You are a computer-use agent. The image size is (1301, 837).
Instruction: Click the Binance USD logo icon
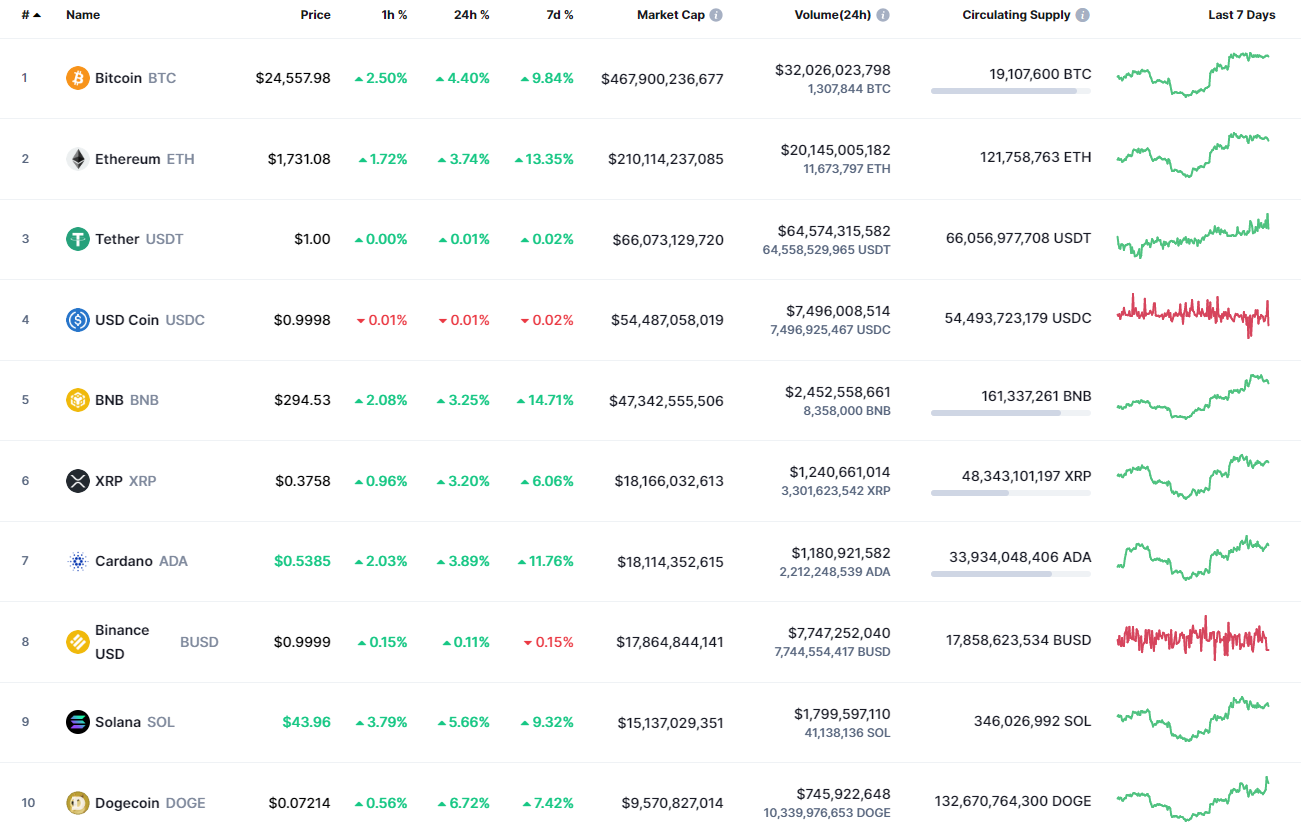tap(77, 642)
